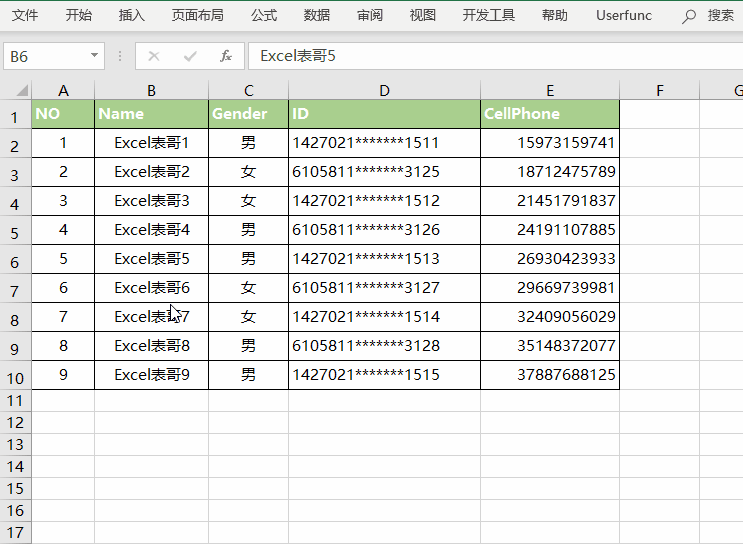743x544 pixels.
Task: Click the Select All corner triangle
Action: [x=22, y=90]
